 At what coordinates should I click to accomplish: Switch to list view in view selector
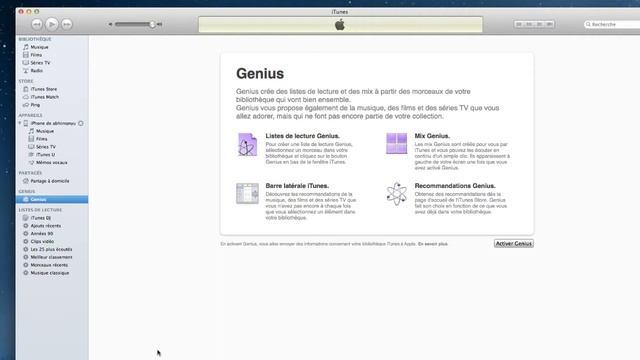(x=519, y=24)
